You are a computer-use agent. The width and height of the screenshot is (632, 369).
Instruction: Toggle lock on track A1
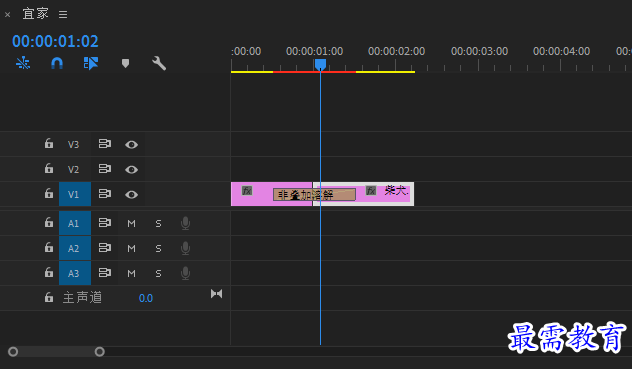49,223
